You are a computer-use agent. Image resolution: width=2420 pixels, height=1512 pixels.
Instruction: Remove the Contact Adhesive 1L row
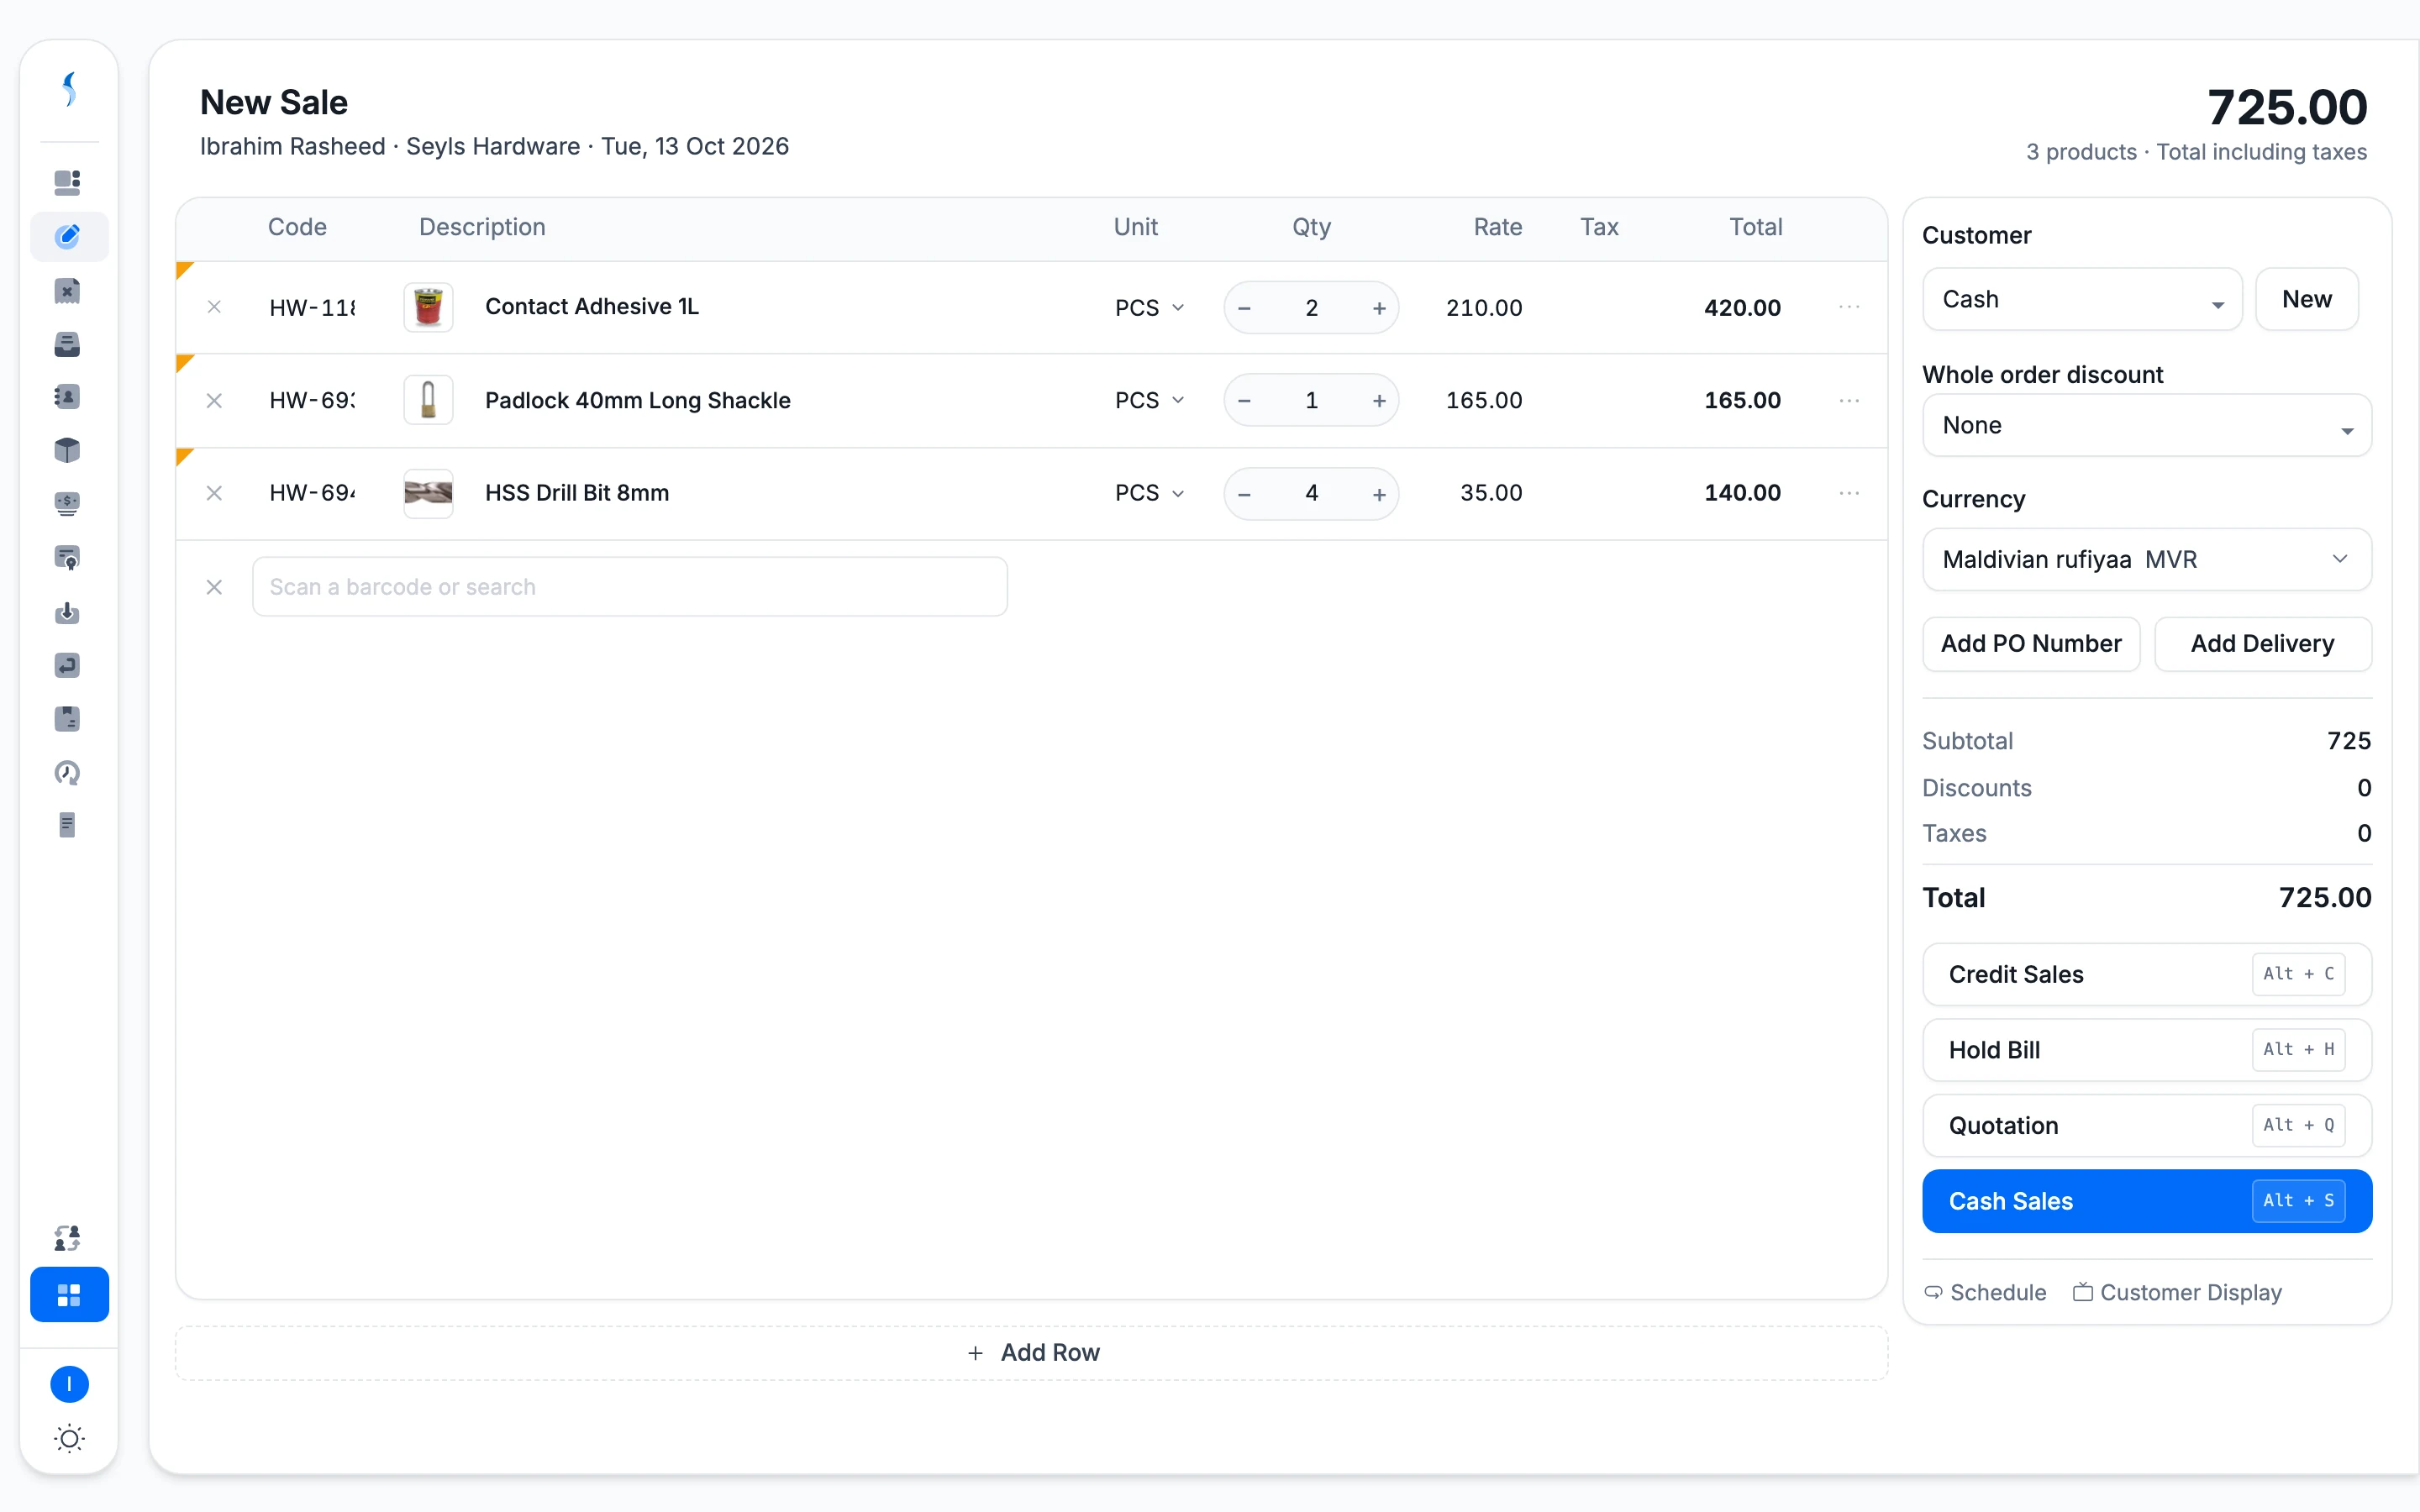(214, 307)
